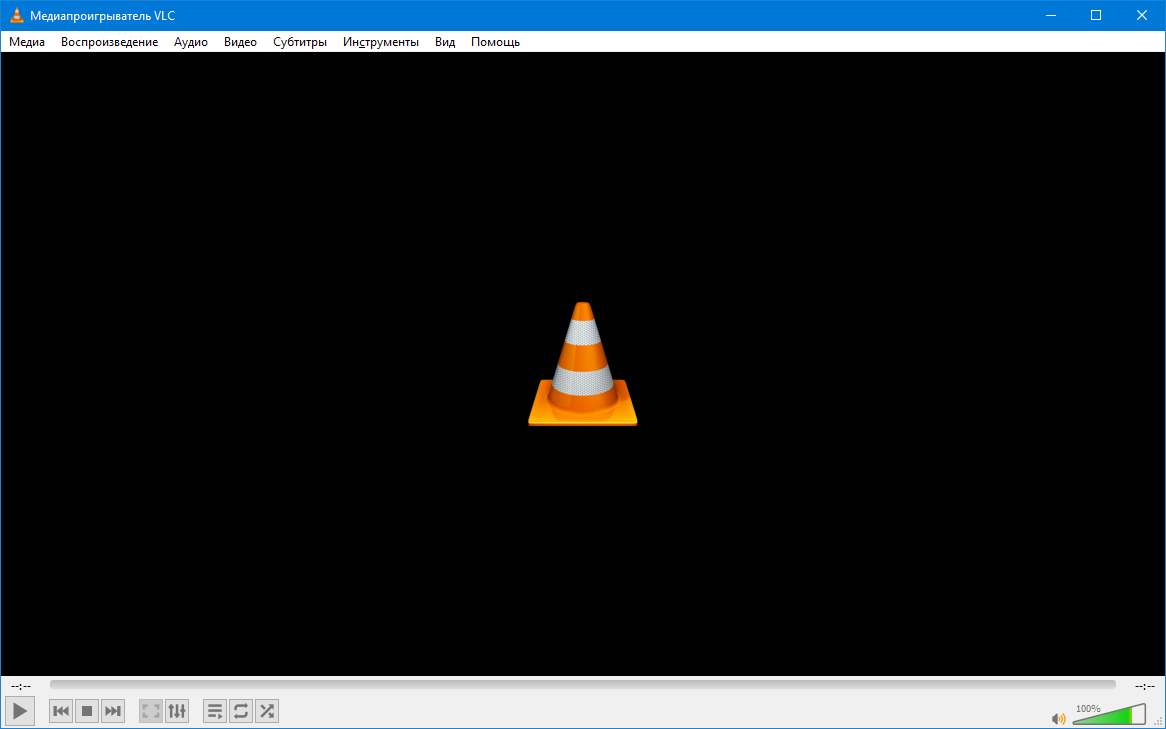
Task: Minimize the VLC window
Action: click(x=1051, y=15)
